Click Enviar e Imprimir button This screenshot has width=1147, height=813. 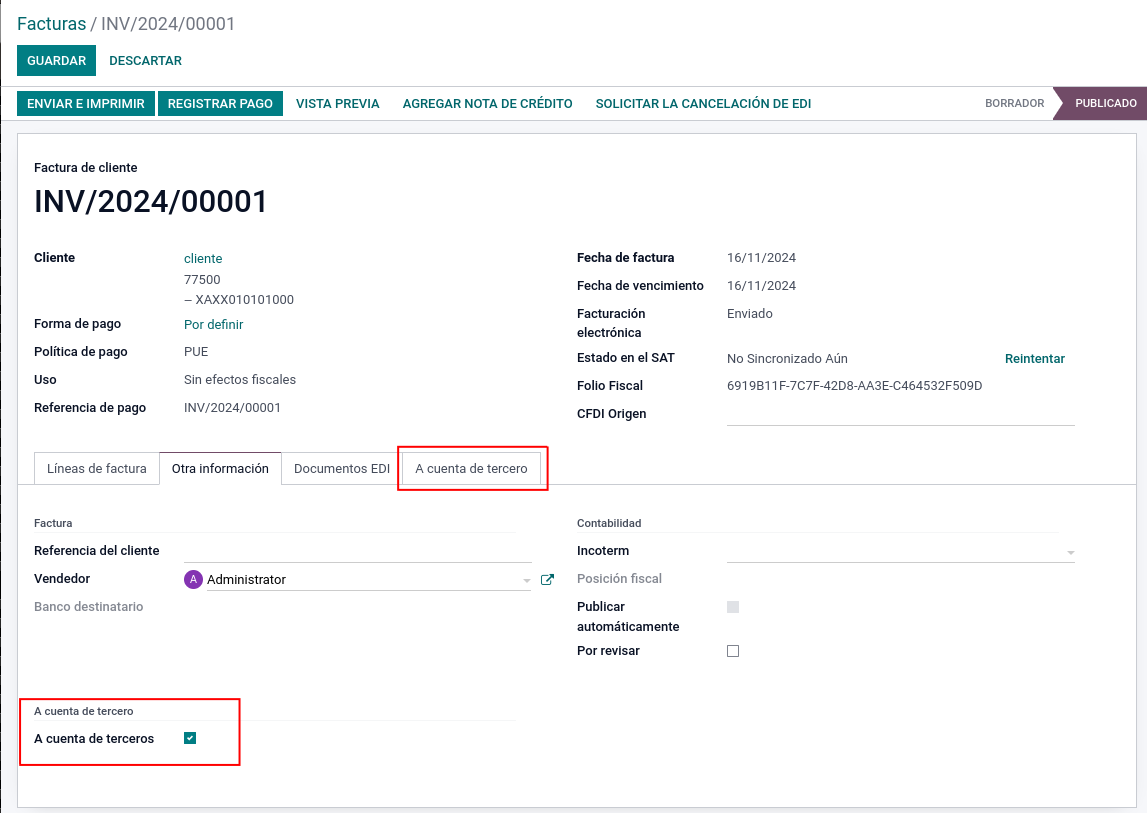pos(86,103)
